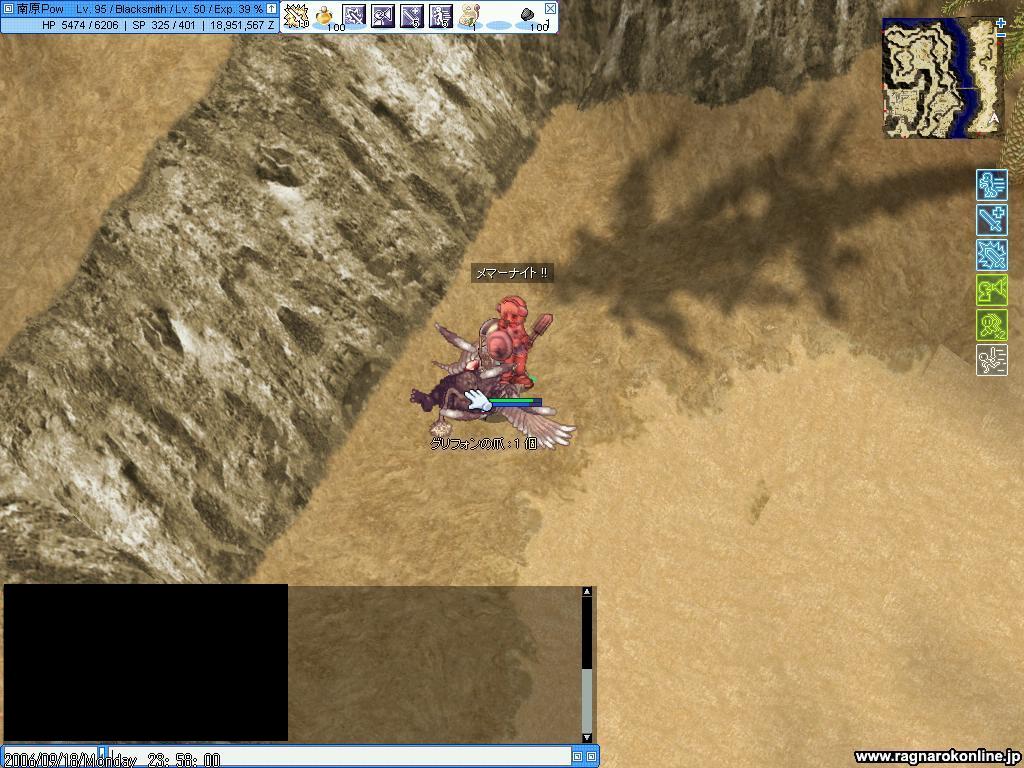Activate the second hotkey bar skill with slashed sword

tap(354, 16)
